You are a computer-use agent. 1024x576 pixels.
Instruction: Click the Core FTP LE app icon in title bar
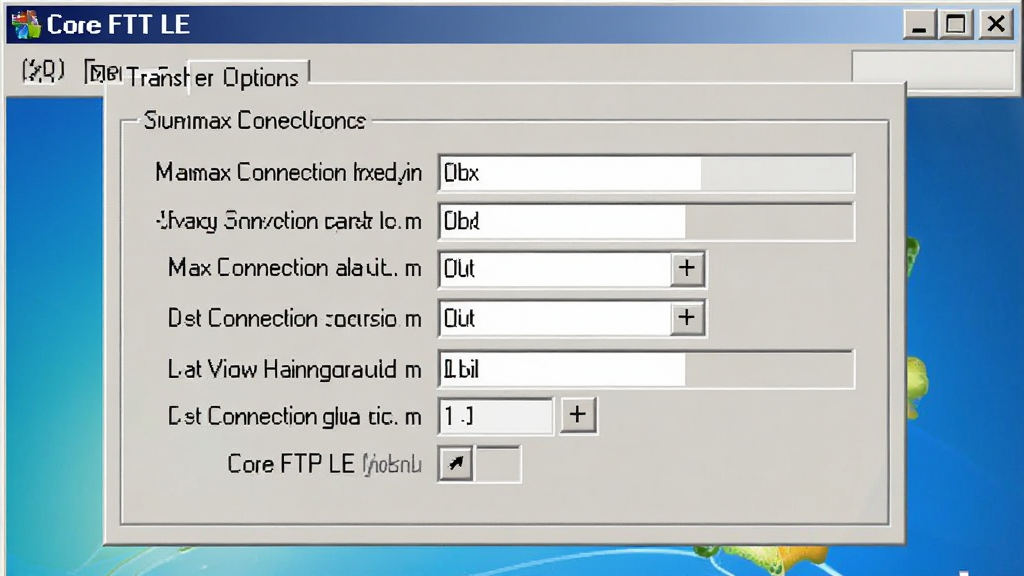pos(25,25)
